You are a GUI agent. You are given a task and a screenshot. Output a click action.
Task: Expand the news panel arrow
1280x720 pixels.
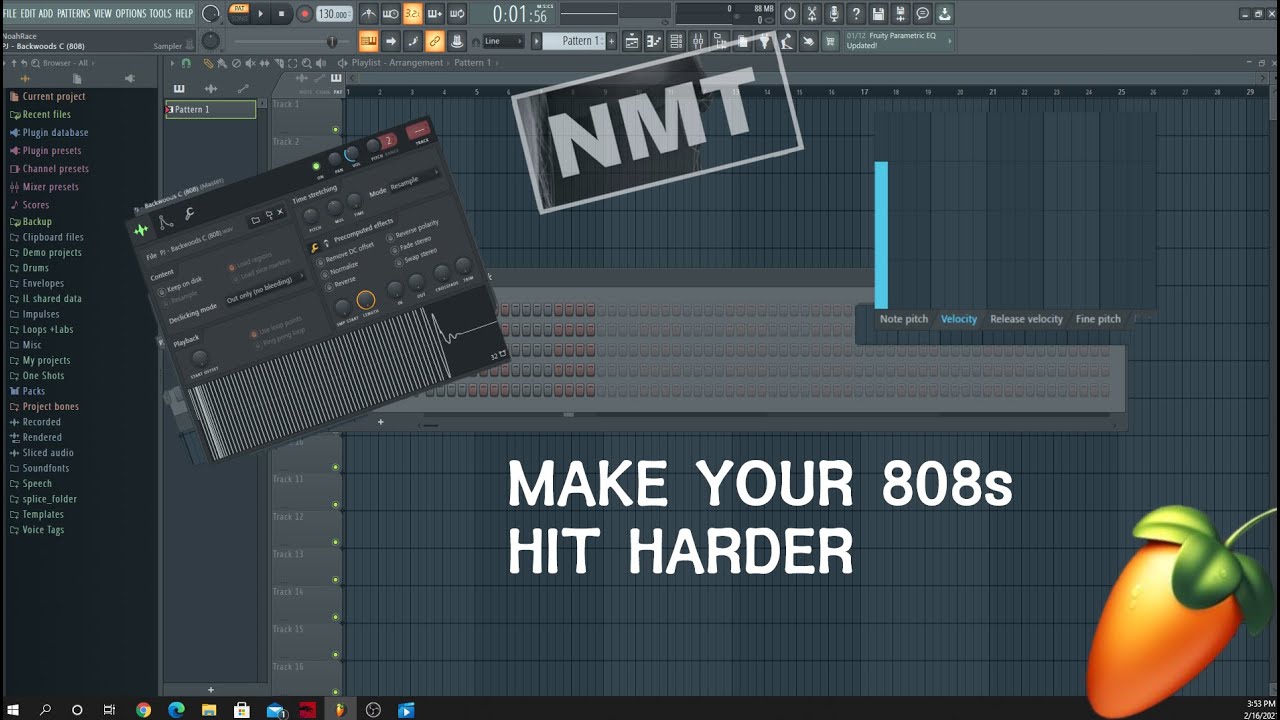click(949, 41)
